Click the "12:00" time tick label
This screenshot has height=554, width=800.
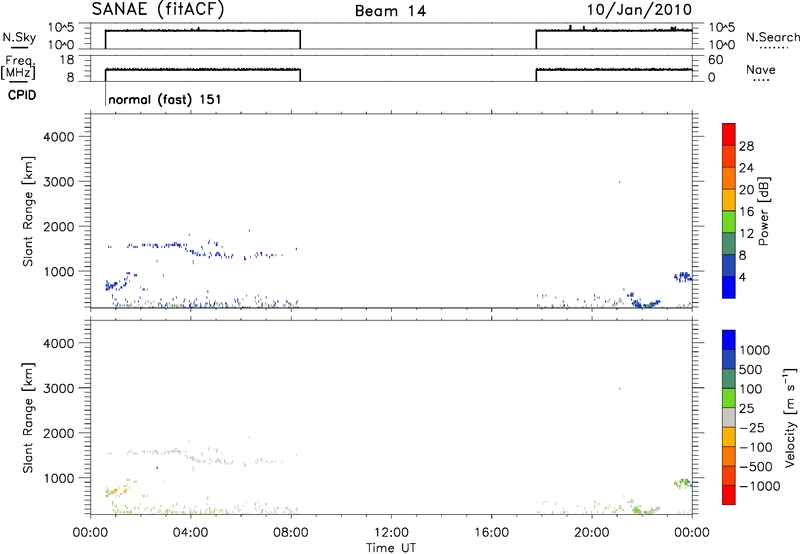(x=391, y=533)
